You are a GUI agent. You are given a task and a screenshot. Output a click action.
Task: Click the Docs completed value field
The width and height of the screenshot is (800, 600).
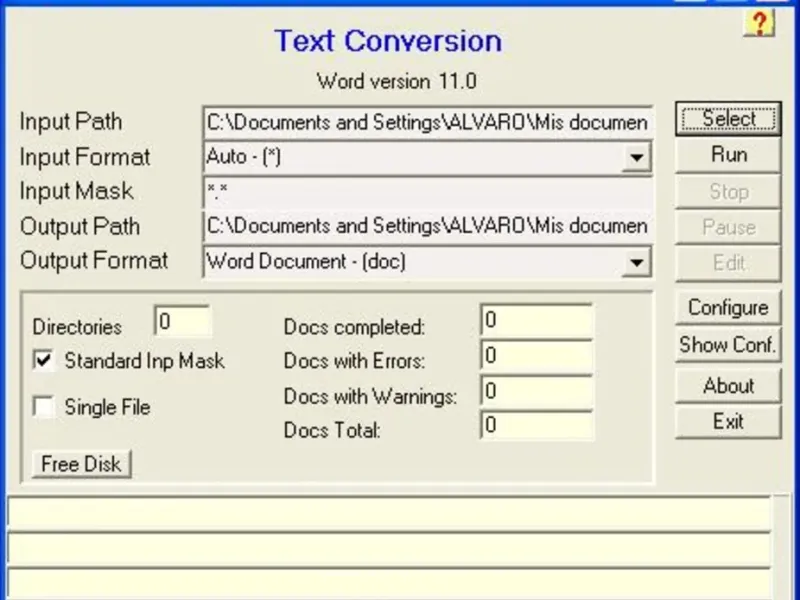click(x=537, y=320)
